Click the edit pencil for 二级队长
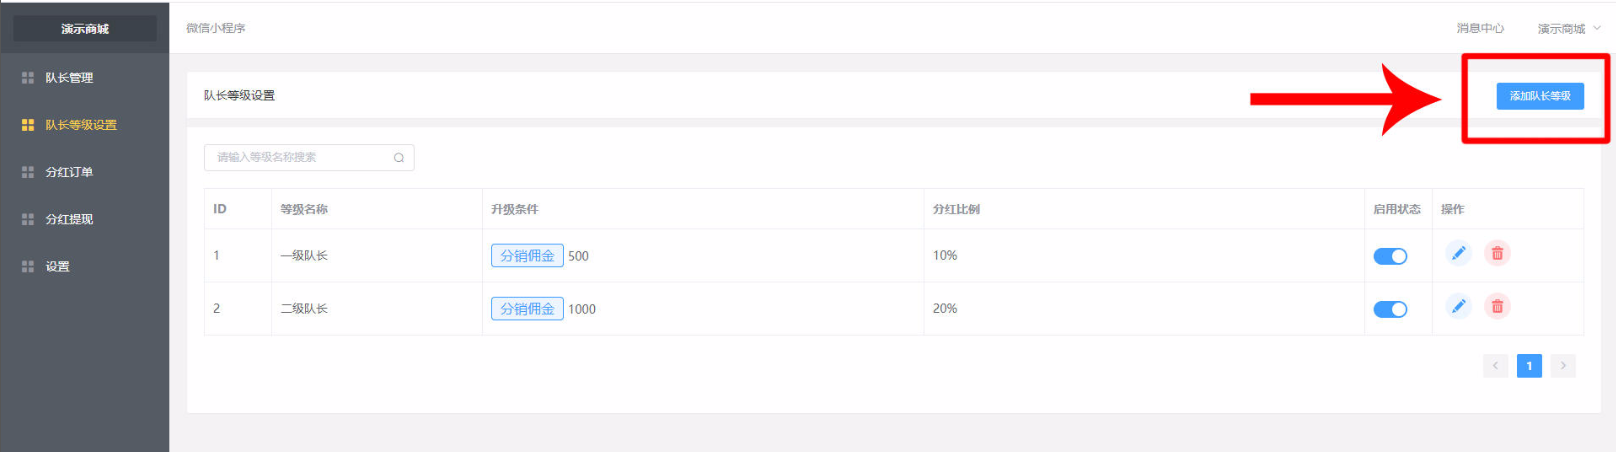This screenshot has width=1616, height=452. (x=1458, y=306)
